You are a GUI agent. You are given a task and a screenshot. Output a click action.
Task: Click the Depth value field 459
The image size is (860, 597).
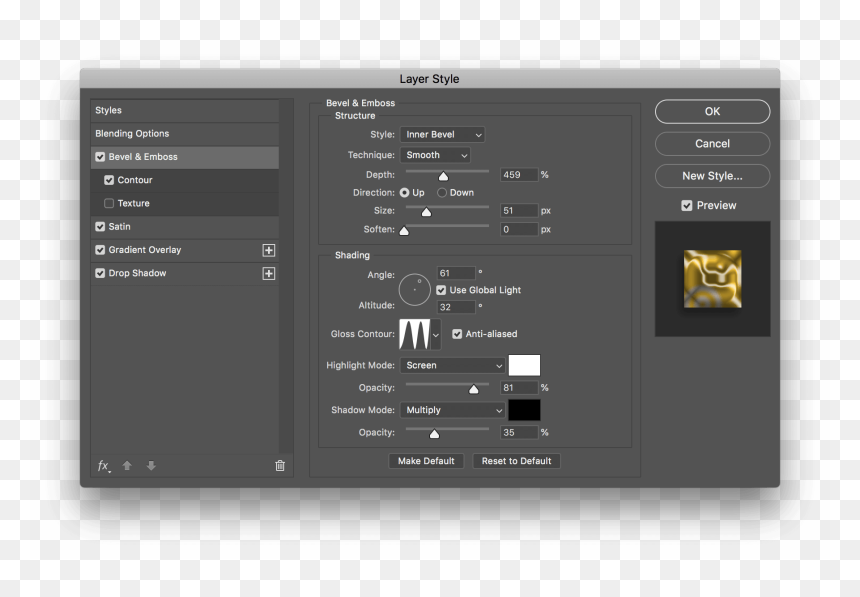tap(519, 174)
